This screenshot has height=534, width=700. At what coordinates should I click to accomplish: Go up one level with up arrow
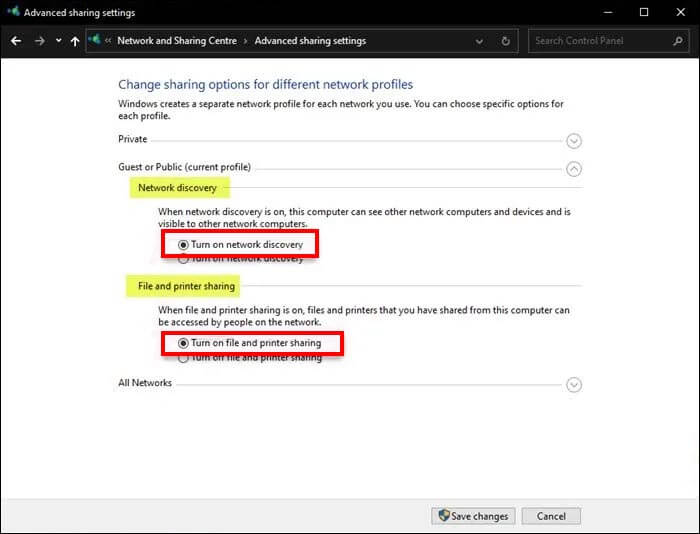(x=75, y=41)
